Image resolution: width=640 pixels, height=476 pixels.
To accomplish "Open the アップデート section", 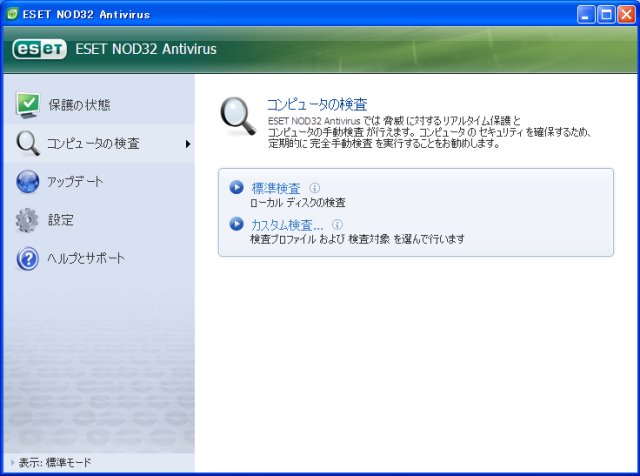I will 99,182.
